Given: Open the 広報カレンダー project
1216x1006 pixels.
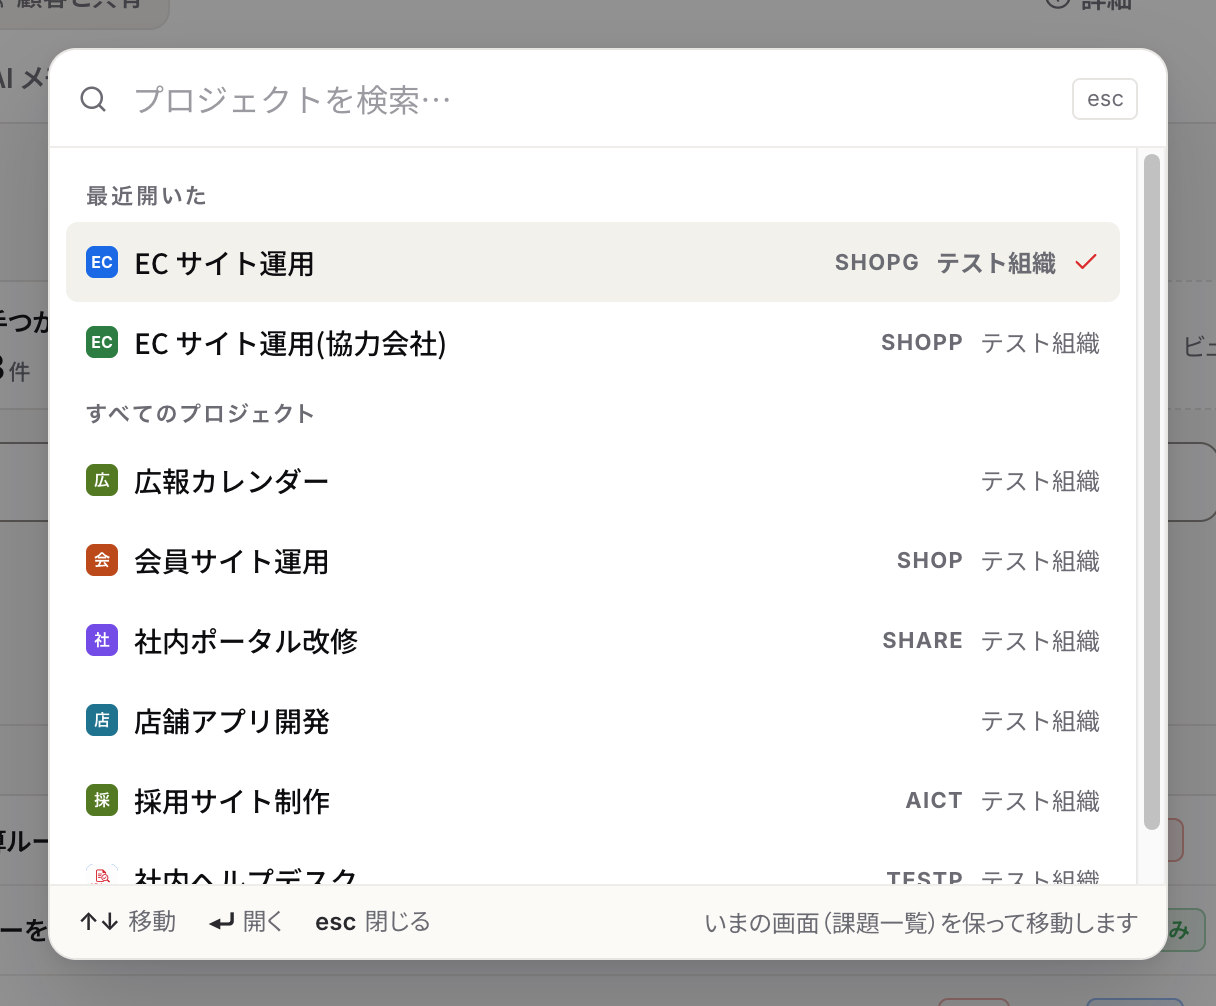Looking at the screenshot, I should (593, 481).
